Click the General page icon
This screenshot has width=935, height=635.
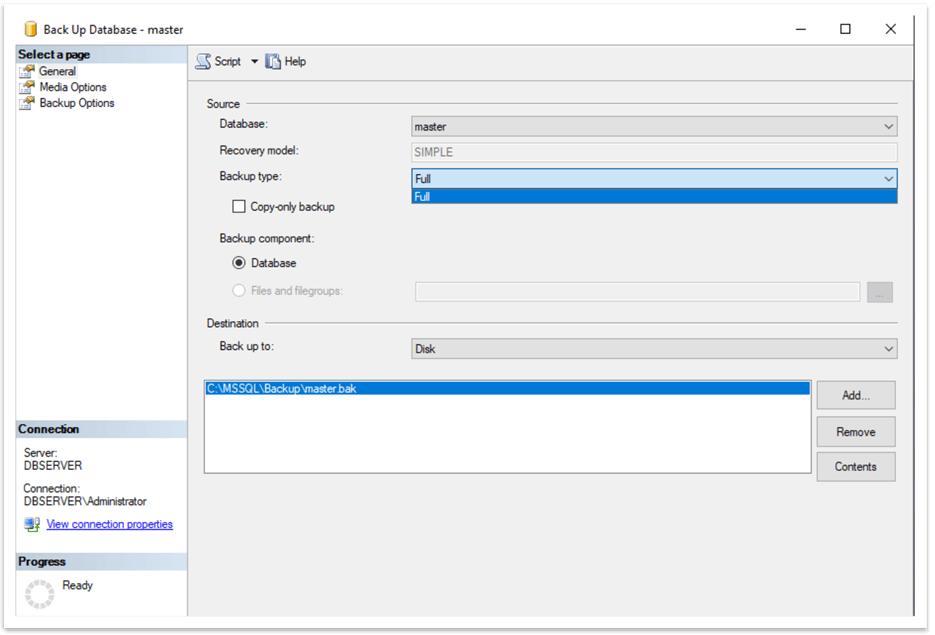pos(27,72)
